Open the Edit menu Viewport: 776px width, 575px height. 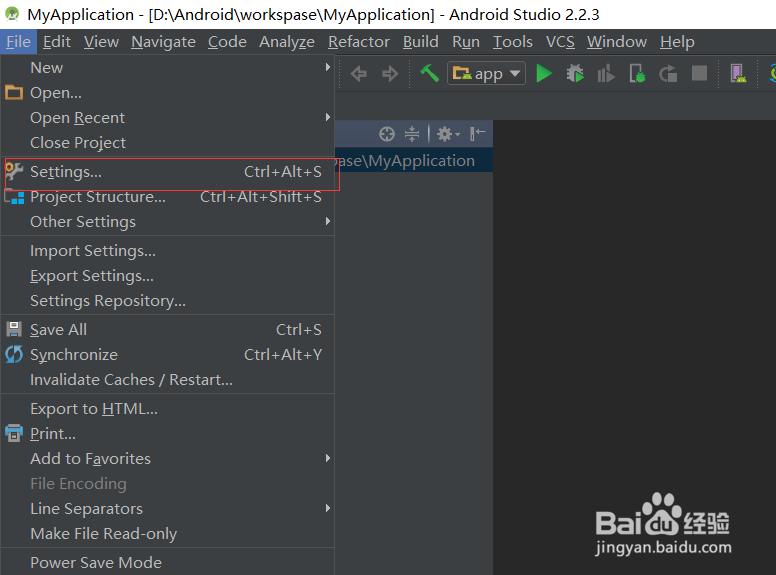56,42
